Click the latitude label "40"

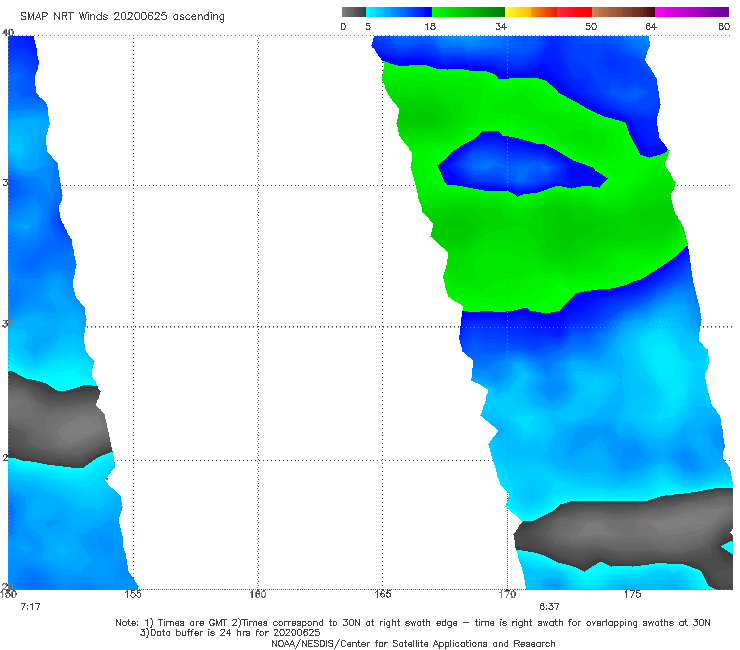click(8, 33)
